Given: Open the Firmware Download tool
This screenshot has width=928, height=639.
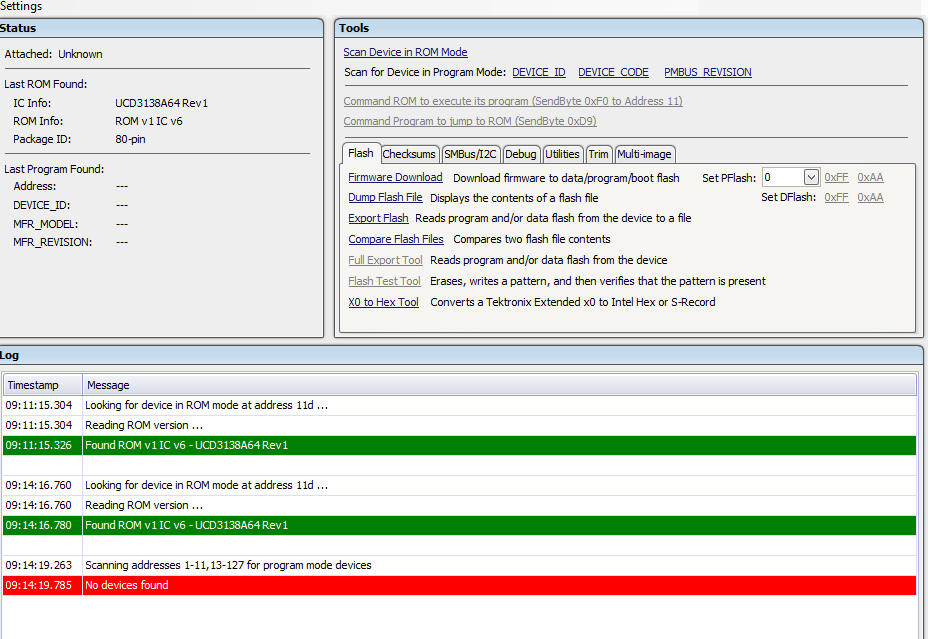Looking at the screenshot, I should pyautogui.click(x=395, y=178).
